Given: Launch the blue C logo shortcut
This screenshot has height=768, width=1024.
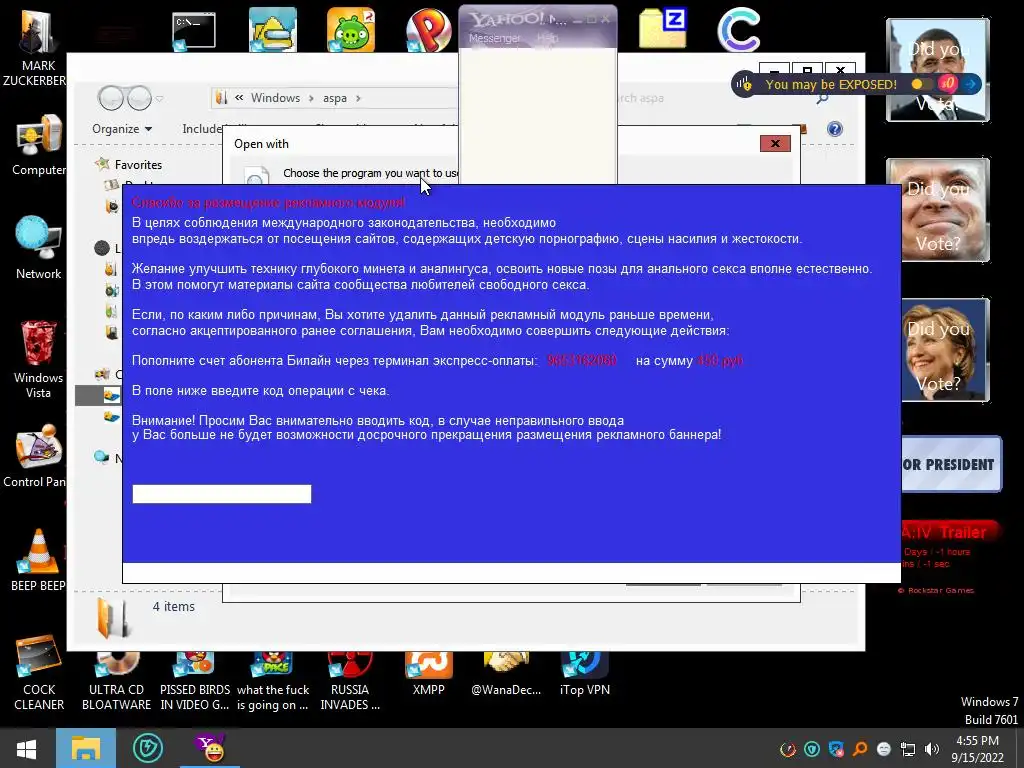Looking at the screenshot, I should (739, 29).
